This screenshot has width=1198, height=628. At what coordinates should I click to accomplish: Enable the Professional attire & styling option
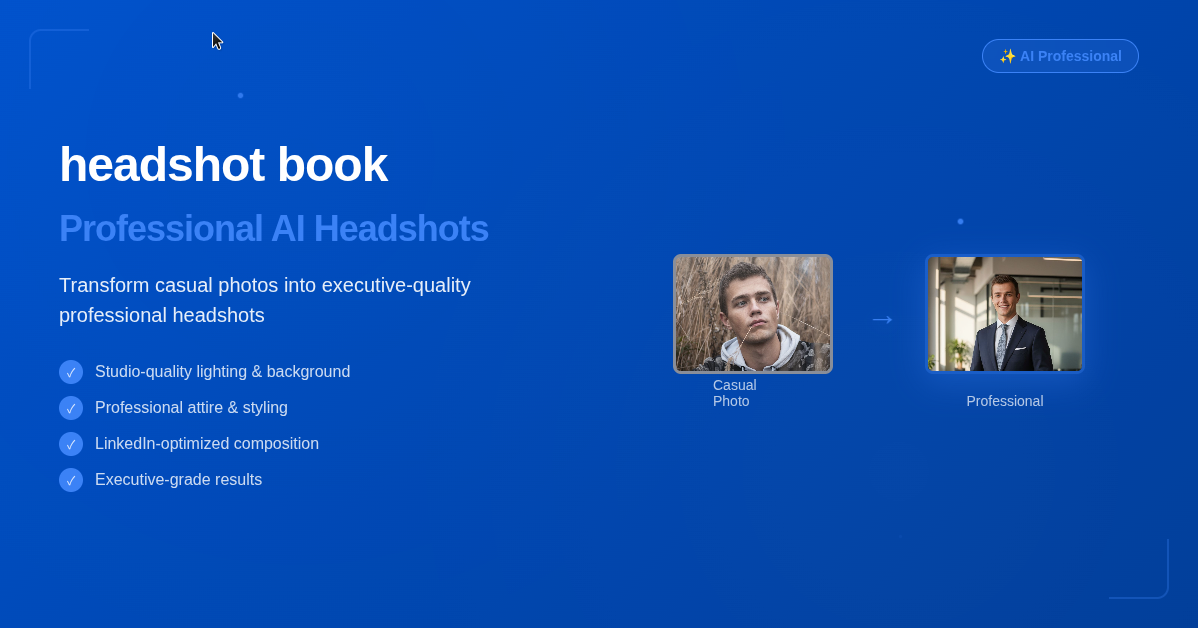tap(191, 408)
